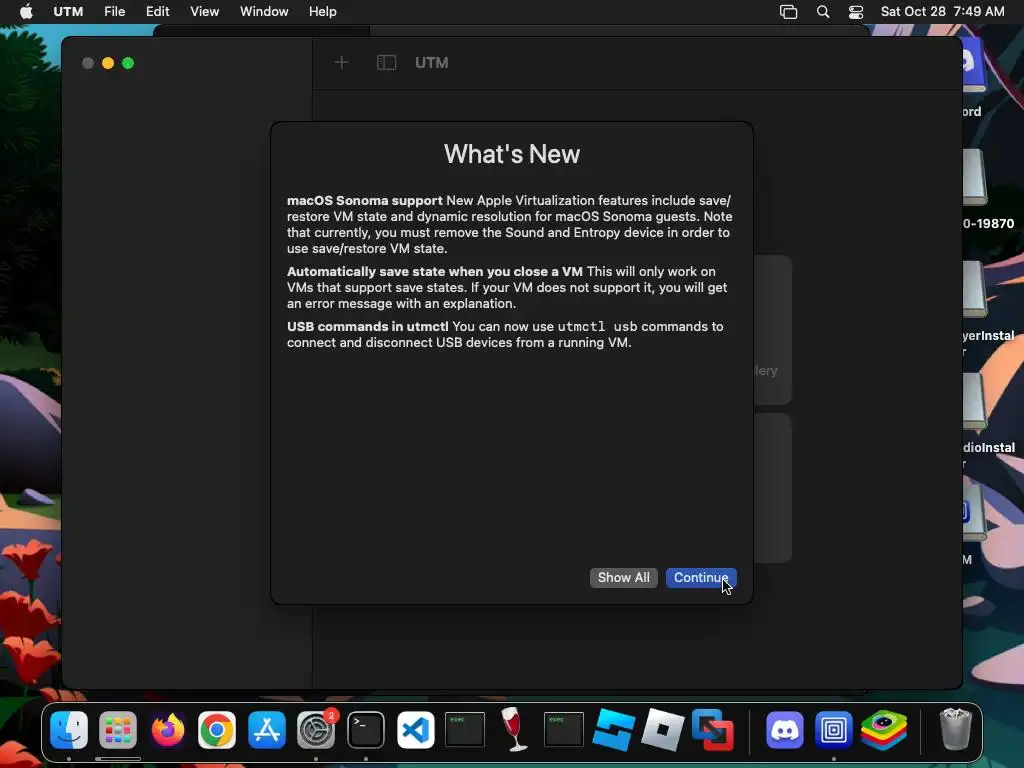Open Finder from the Dock
This screenshot has height=768, width=1024.
[69, 729]
